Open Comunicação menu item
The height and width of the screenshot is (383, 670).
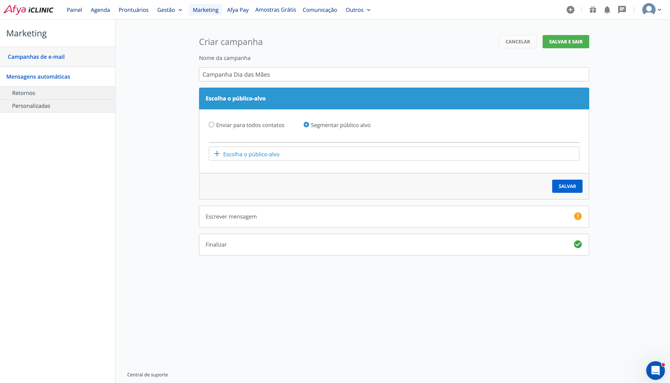tap(320, 10)
